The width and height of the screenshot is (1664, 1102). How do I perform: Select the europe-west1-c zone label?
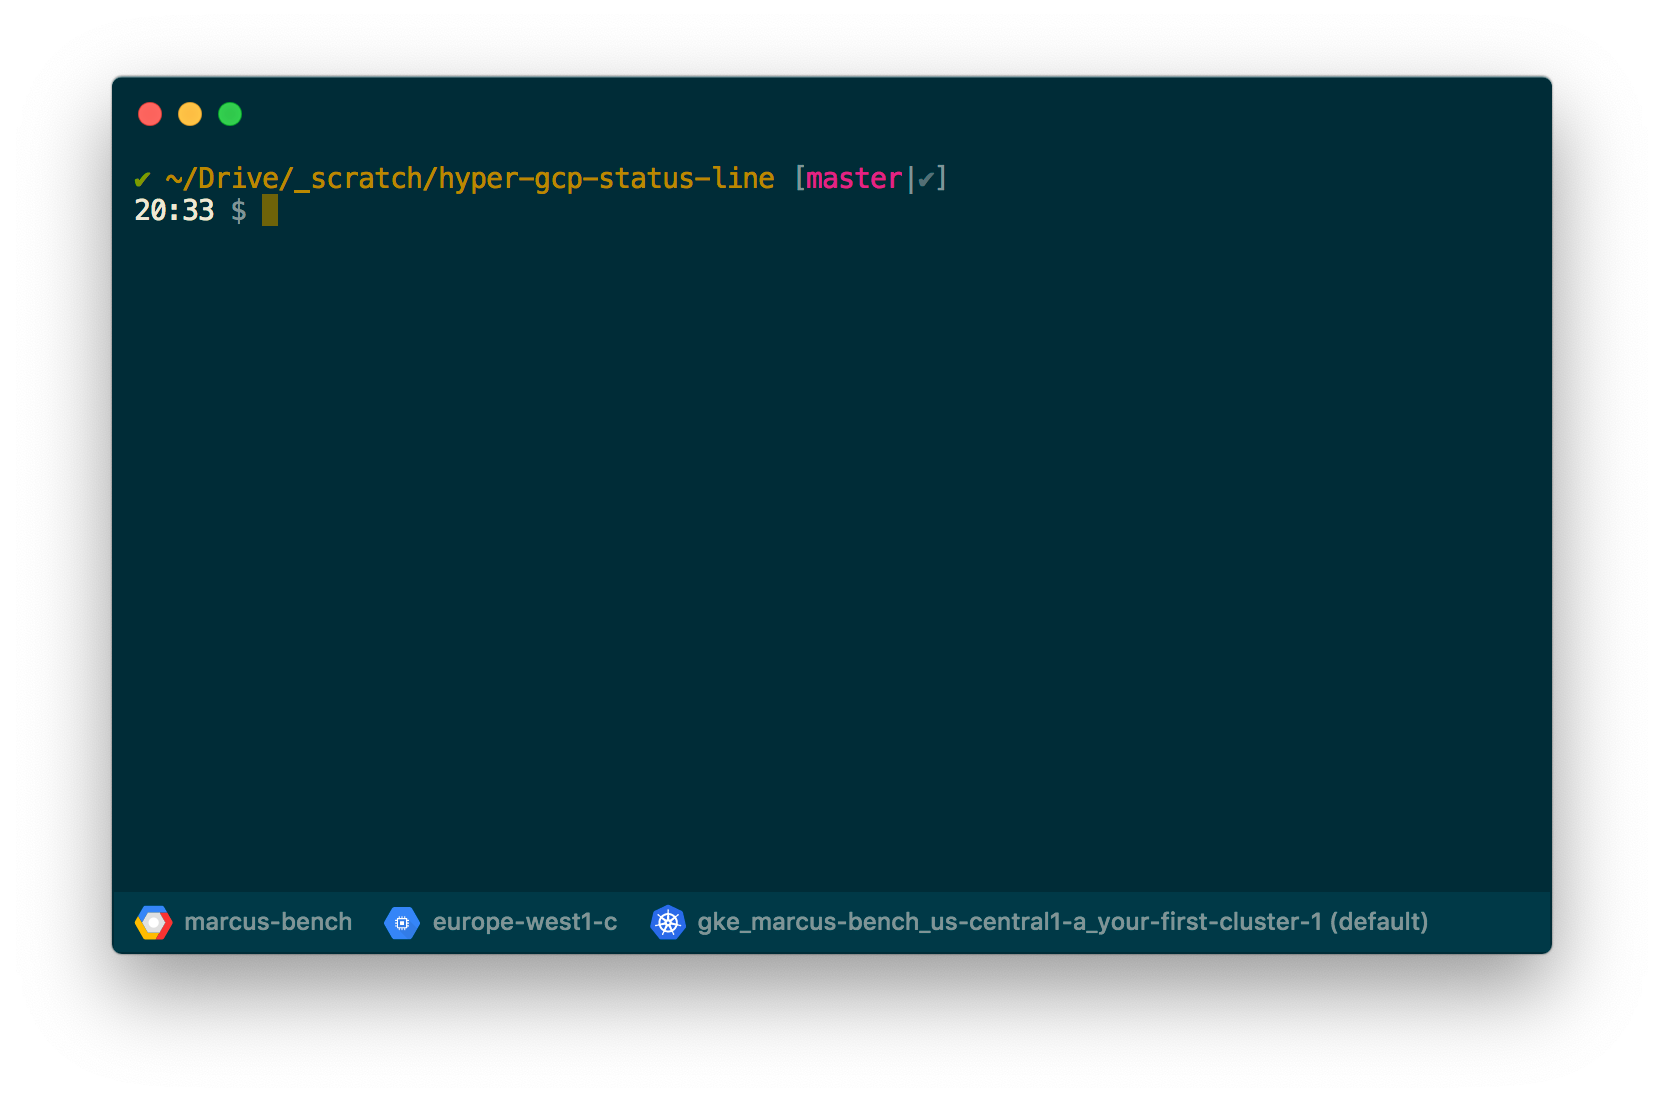pos(524,922)
